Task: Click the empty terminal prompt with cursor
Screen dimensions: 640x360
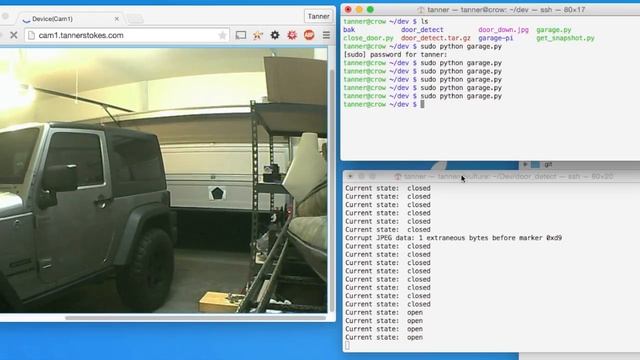Action: pos(384,104)
